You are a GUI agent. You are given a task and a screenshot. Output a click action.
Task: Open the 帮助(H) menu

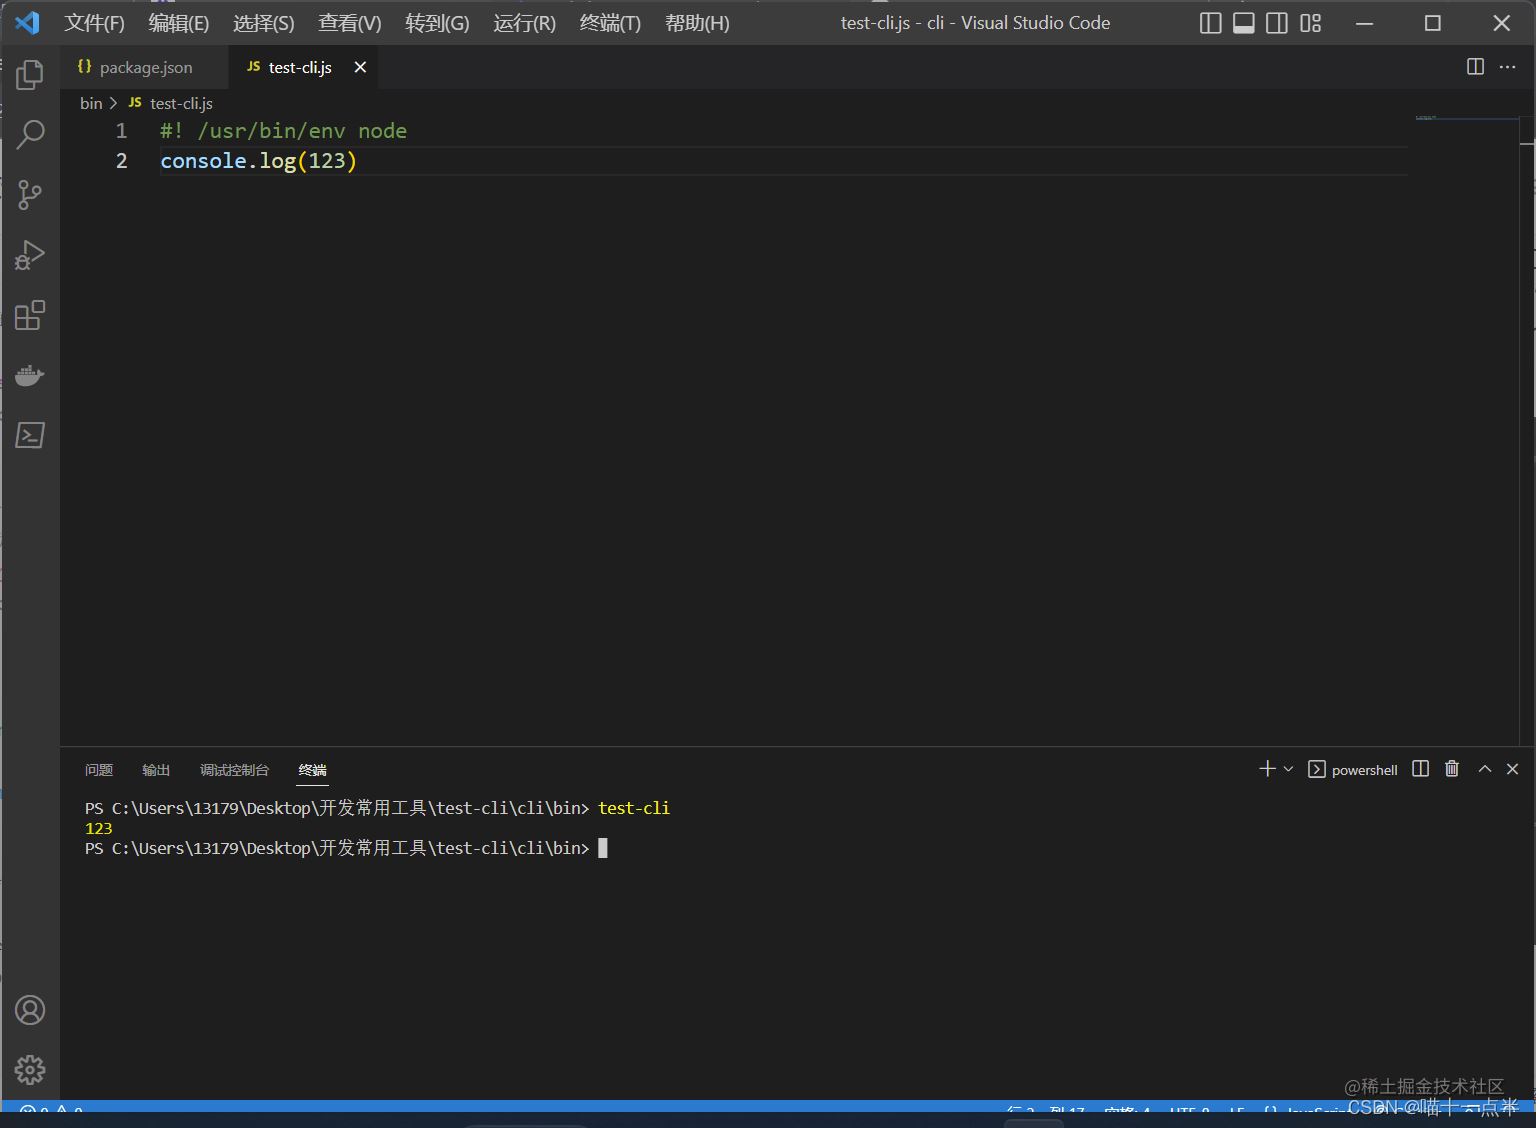click(x=697, y=23)
